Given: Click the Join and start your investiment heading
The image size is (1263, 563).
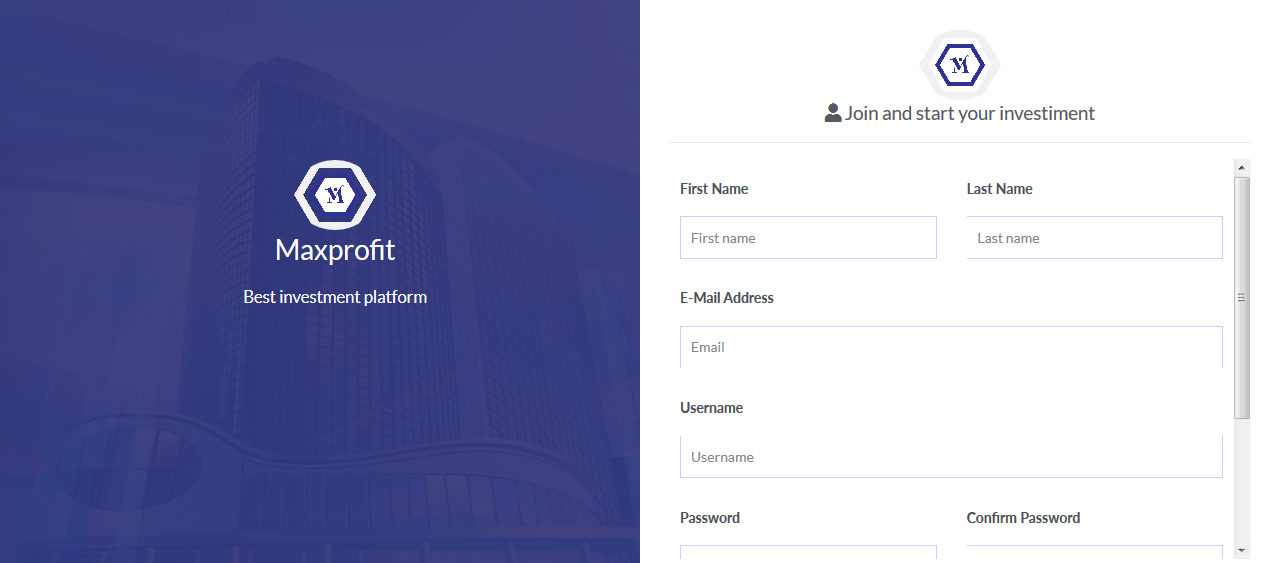Looking at the screenshot, I should point(970,113).
